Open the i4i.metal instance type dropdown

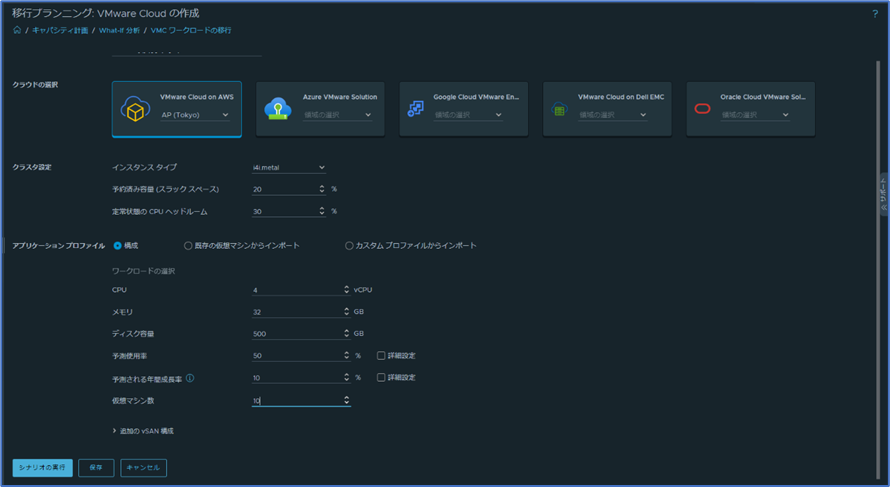[x=289, y=167]
